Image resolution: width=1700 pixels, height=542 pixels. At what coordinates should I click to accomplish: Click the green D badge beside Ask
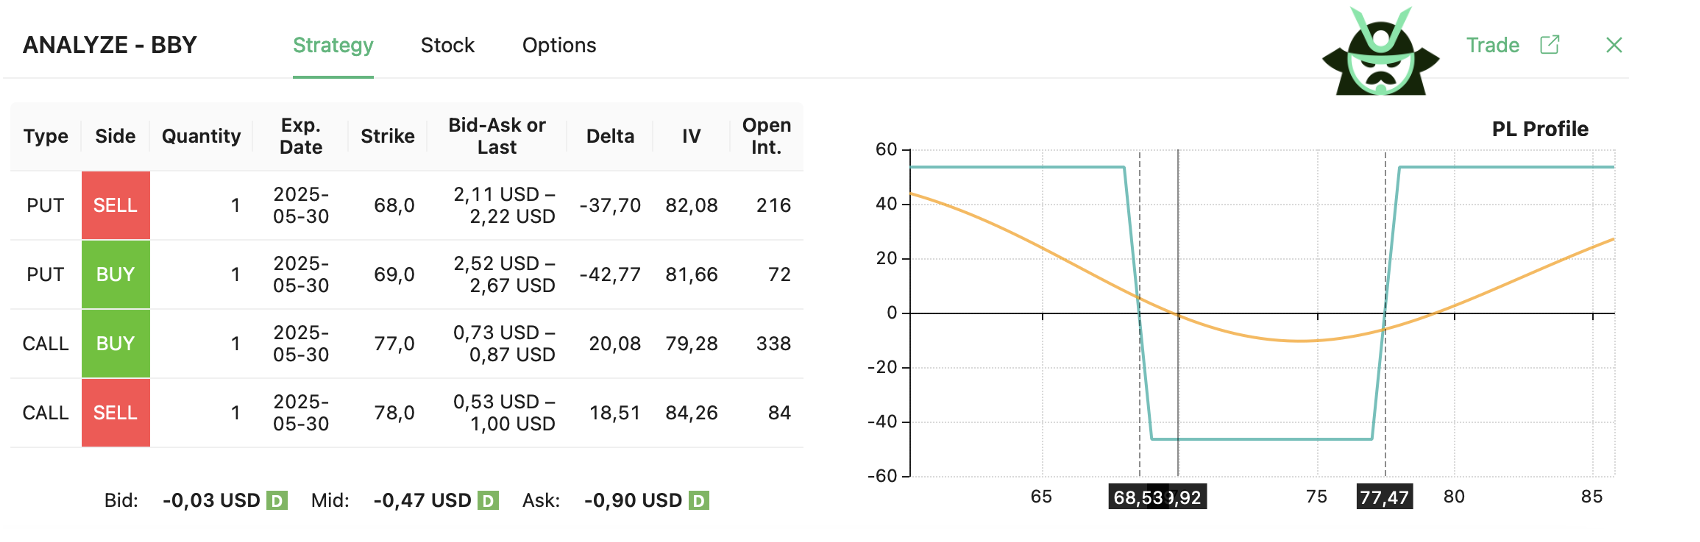699,501
